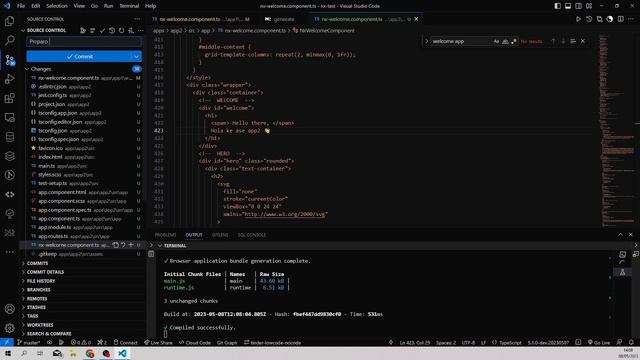Close the bottom panel
Screen dimensions: 640x360
[x=631, y=235]
